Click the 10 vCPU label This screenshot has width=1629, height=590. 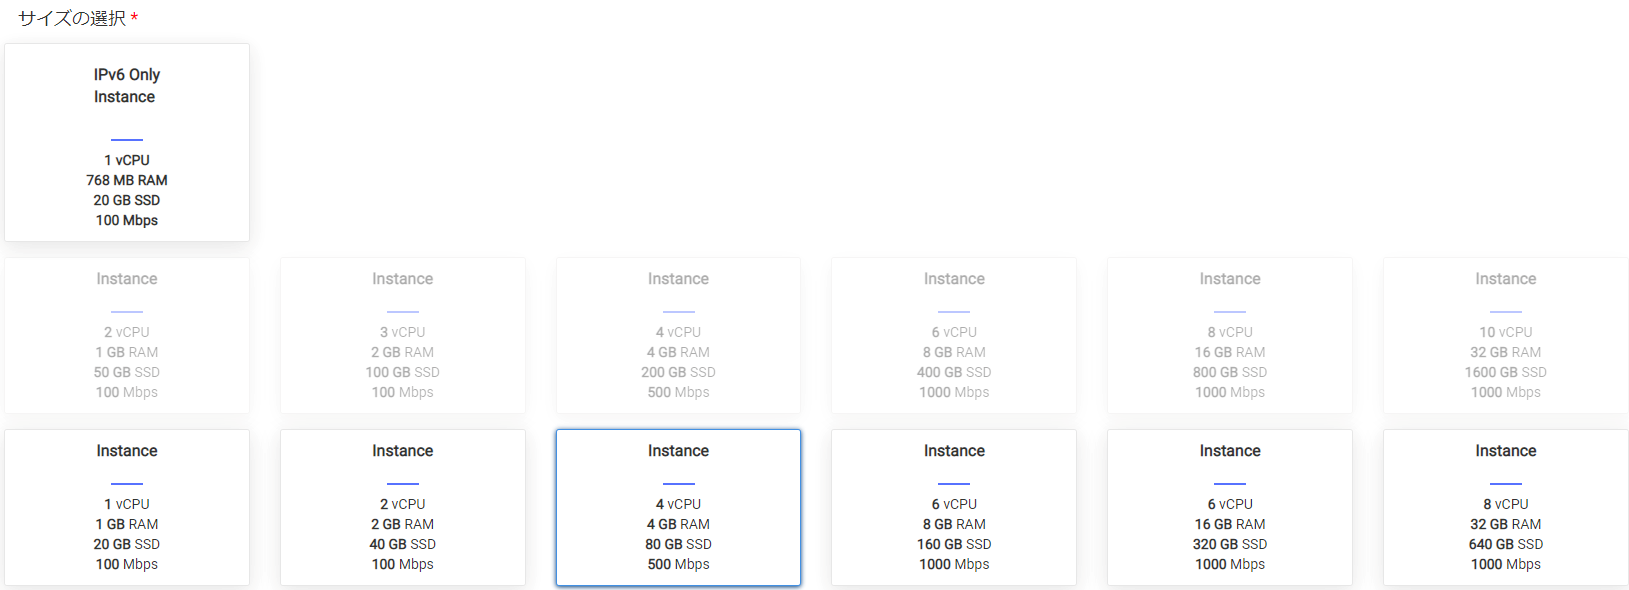(x=1505, y=332)
